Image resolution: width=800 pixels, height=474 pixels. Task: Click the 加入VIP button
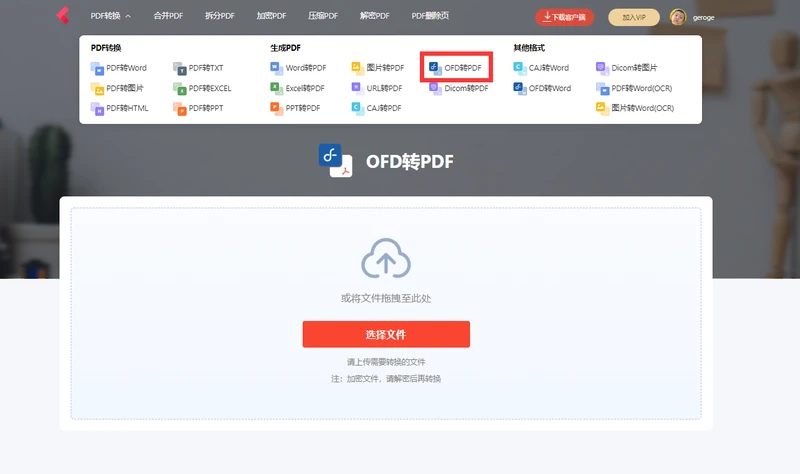coord(634,17)
